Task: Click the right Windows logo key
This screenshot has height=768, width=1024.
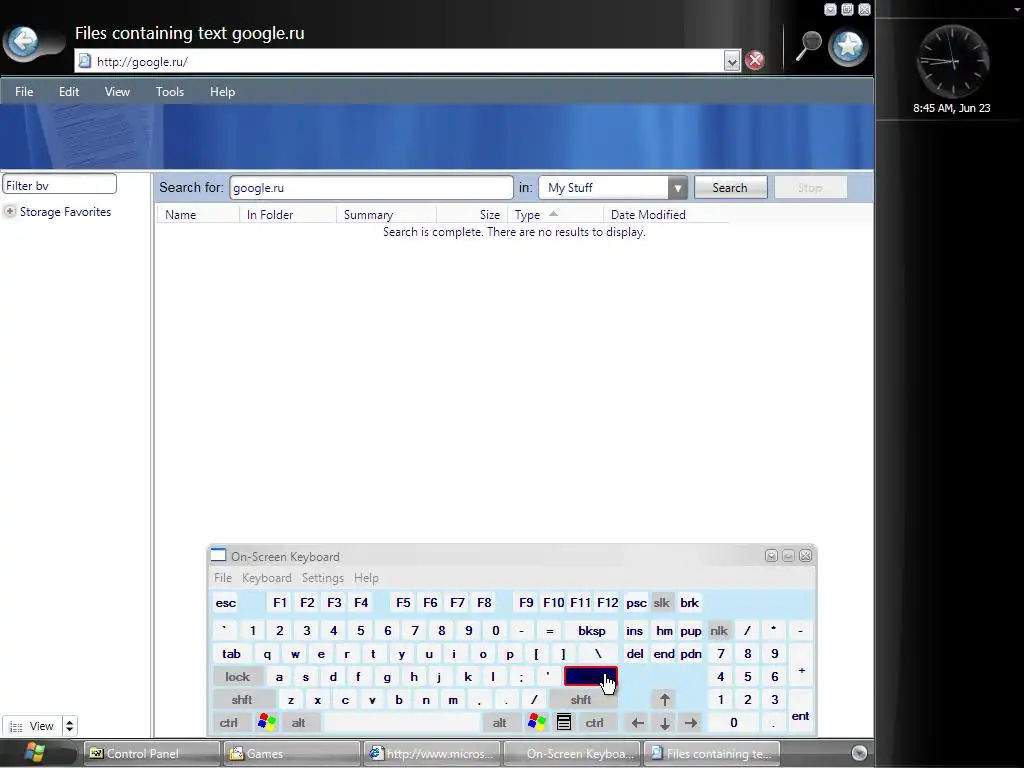Action: click(x=537, y=723)
